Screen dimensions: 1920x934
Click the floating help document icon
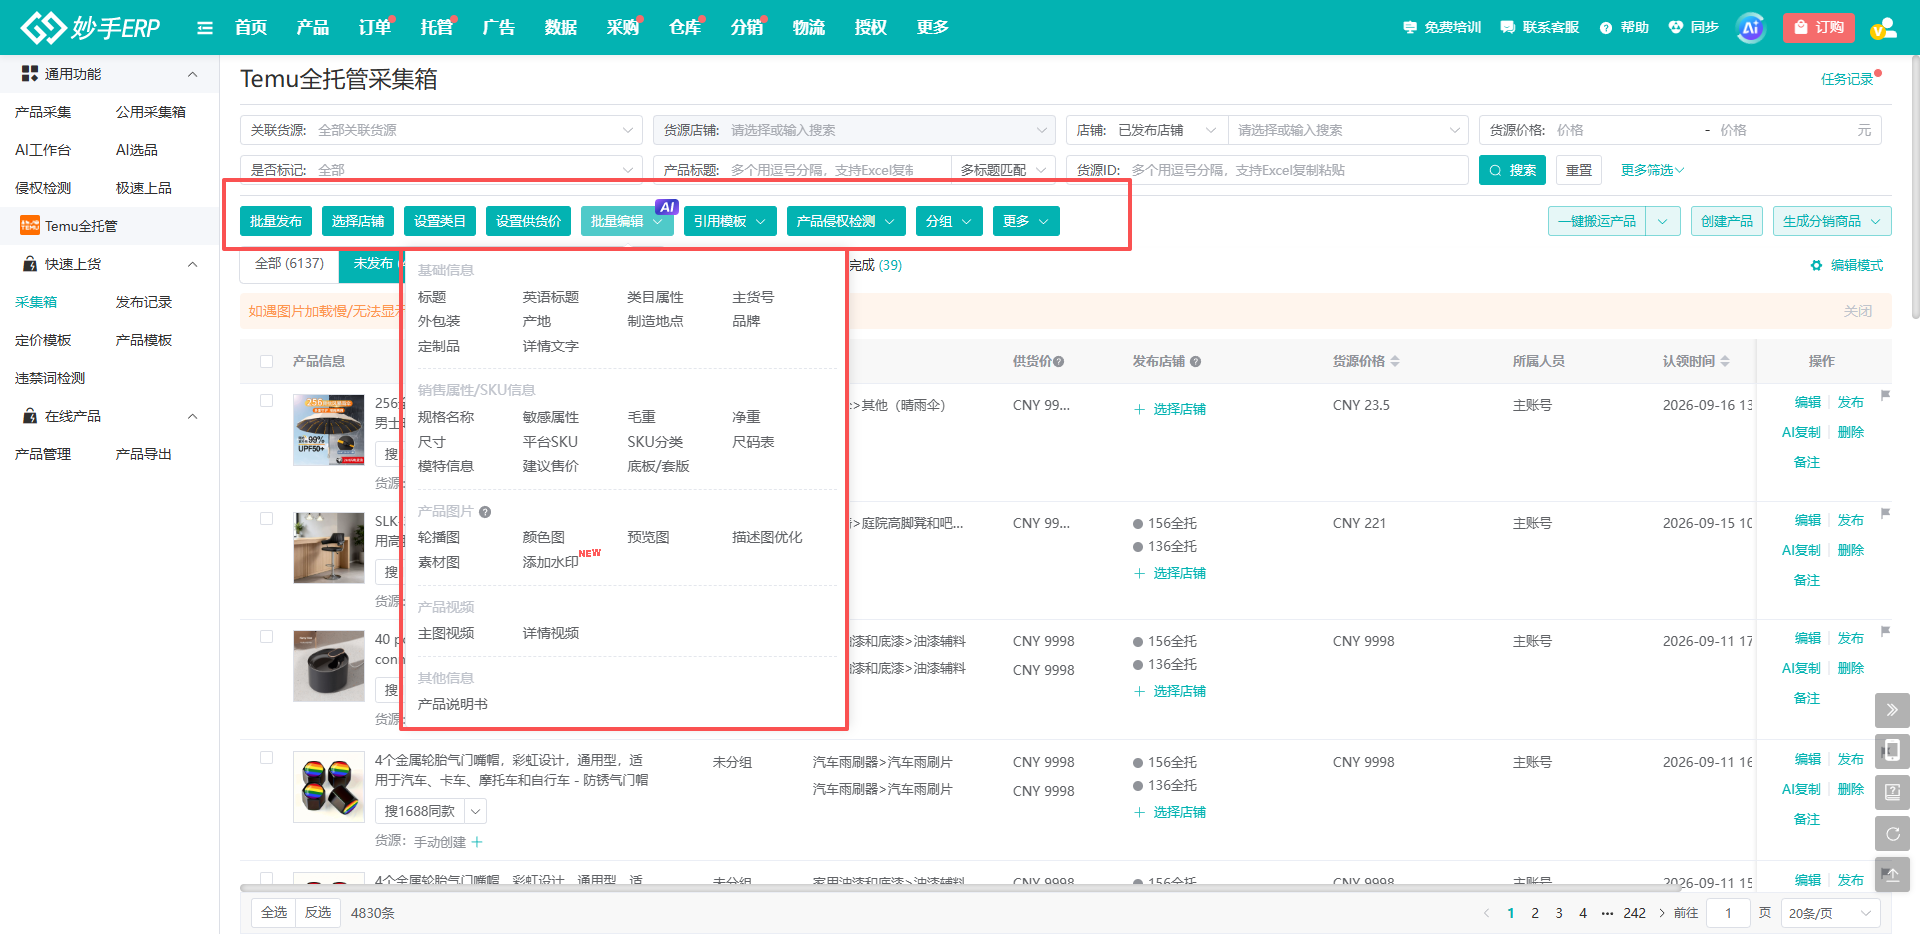click(x=1892, y=792)
